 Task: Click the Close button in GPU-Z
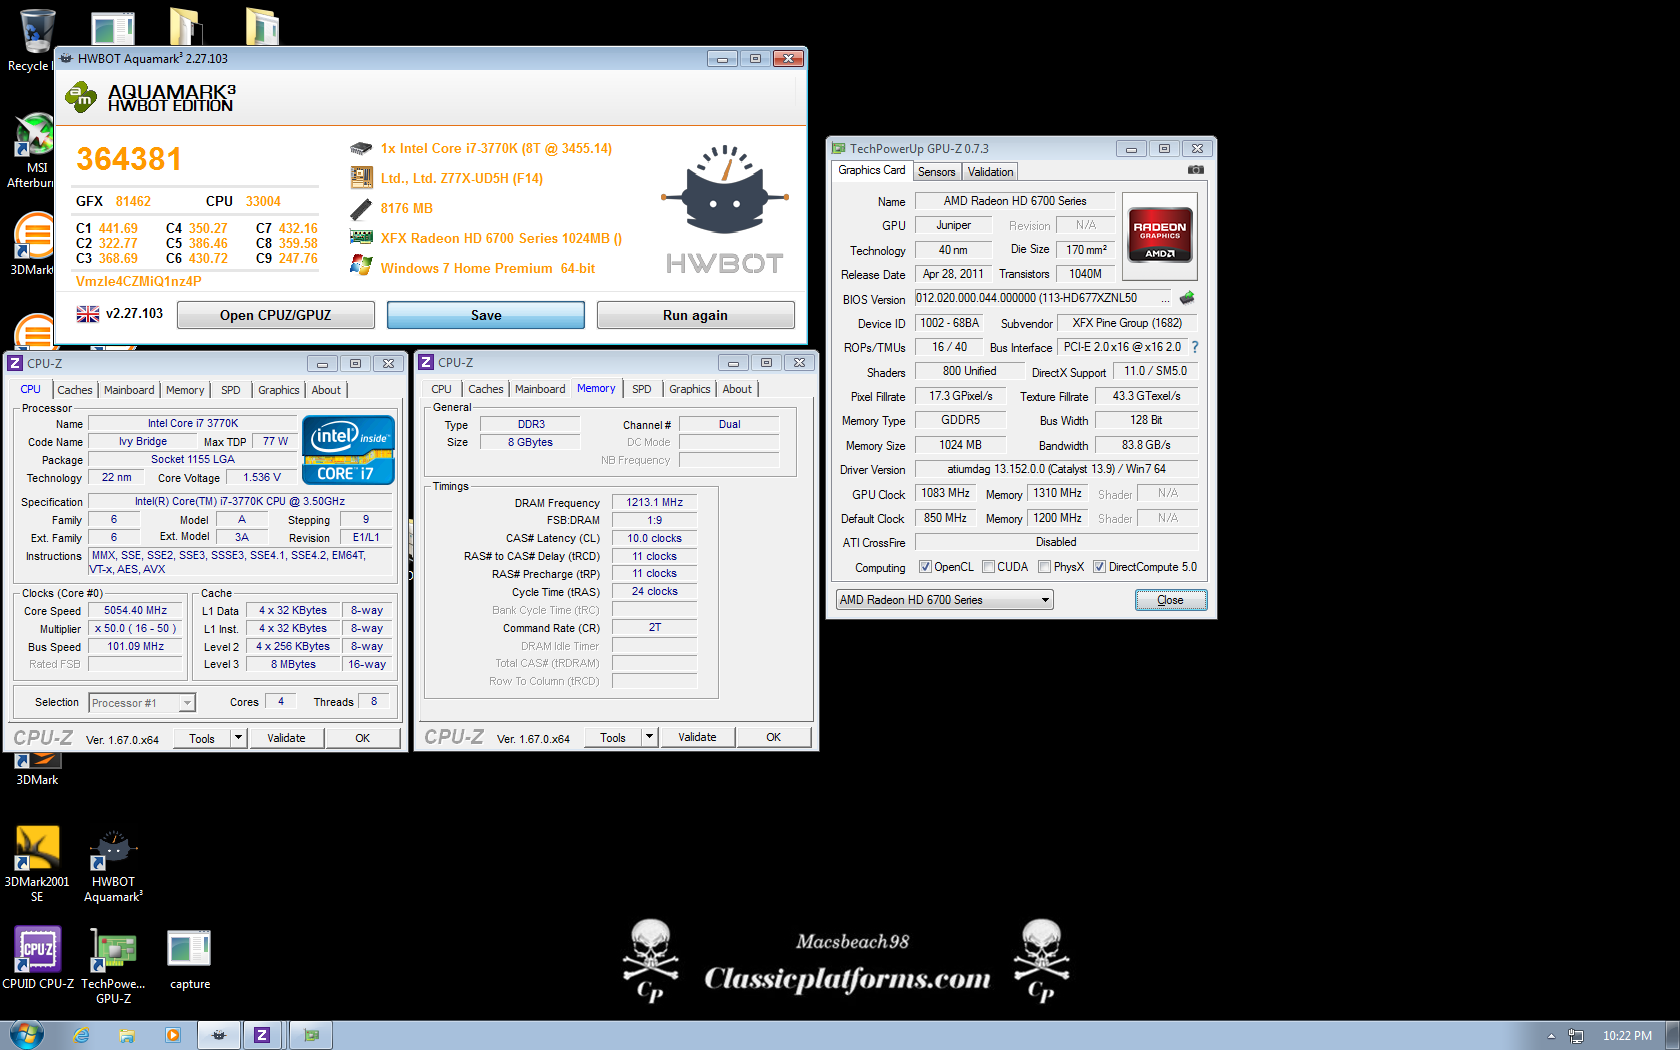click(x=1170, y=600)
